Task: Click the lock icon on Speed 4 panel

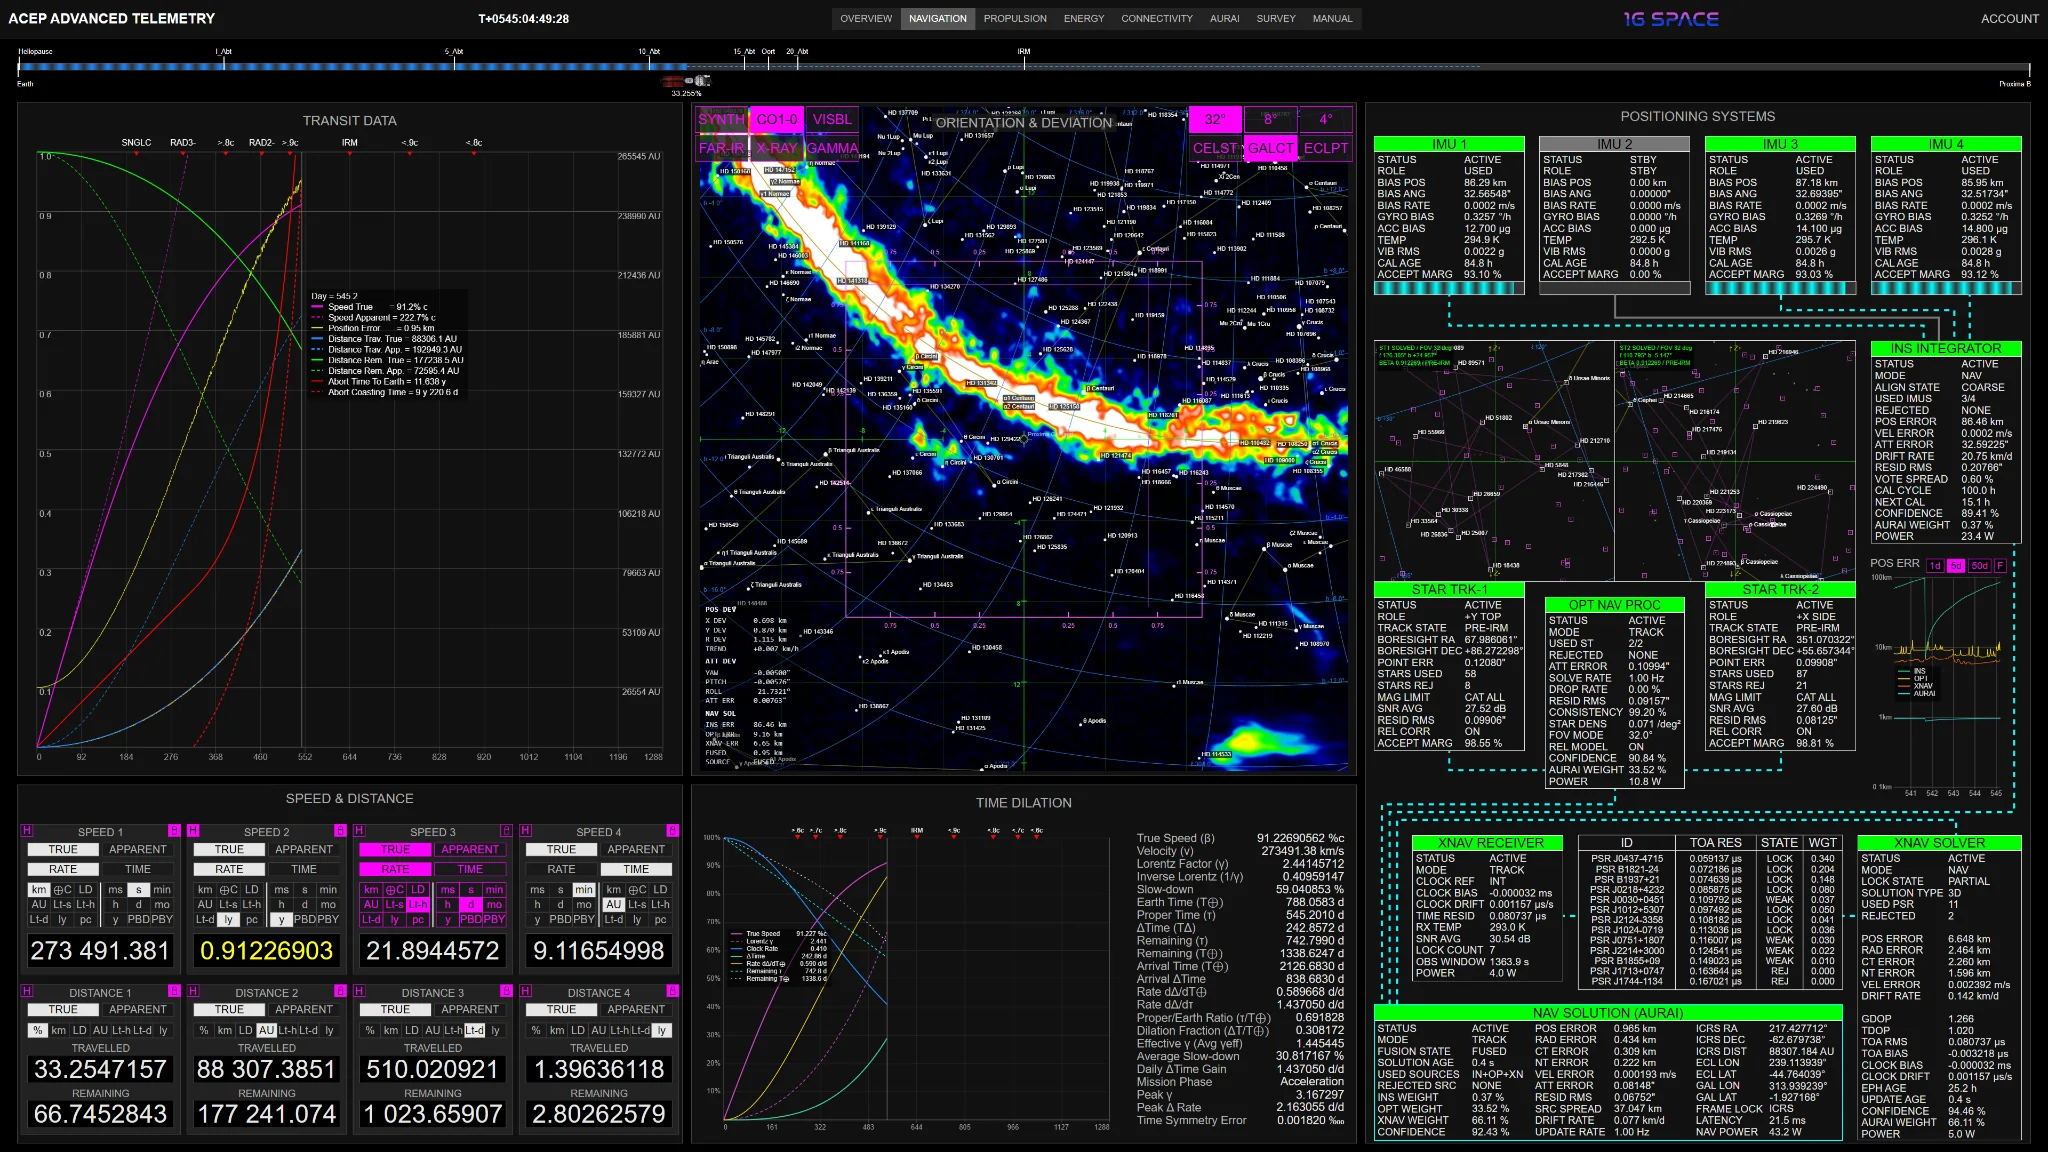Action: click(x=672, y=831)
